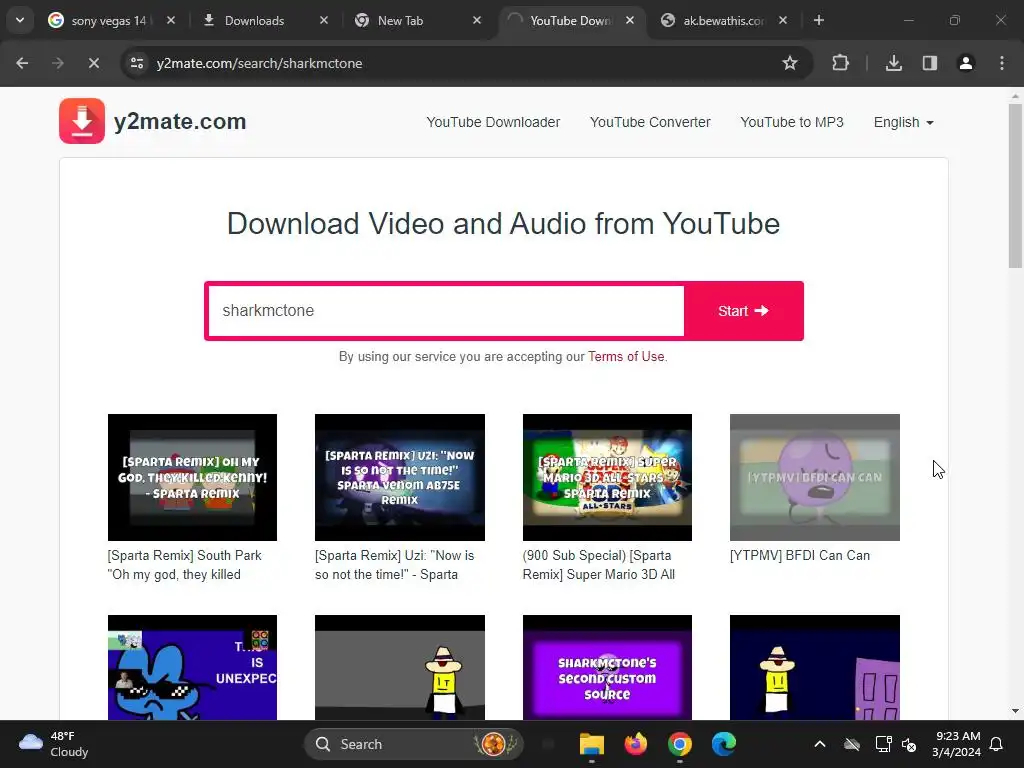Select the BFDI Can Can video thumbnail

814,477
